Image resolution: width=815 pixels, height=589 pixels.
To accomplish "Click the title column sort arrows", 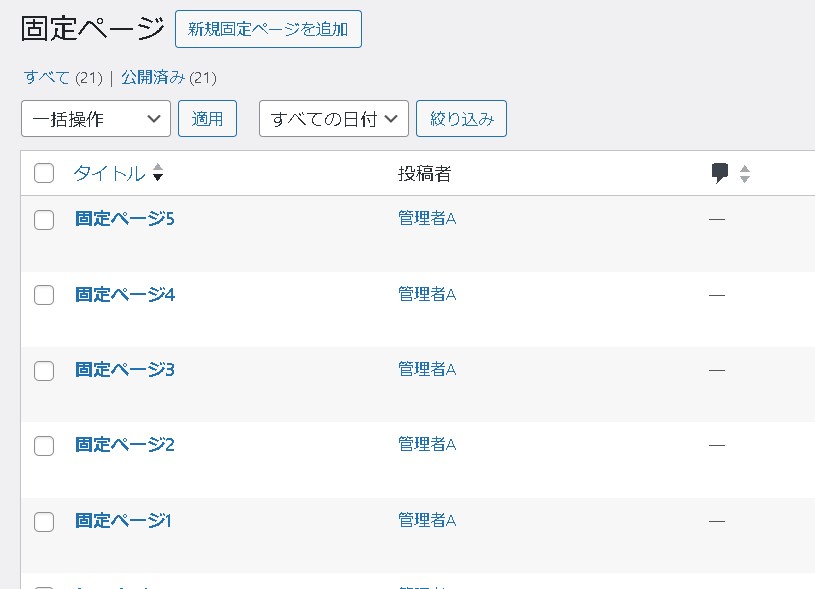I will pyautogui.click(x=158, y=174).
